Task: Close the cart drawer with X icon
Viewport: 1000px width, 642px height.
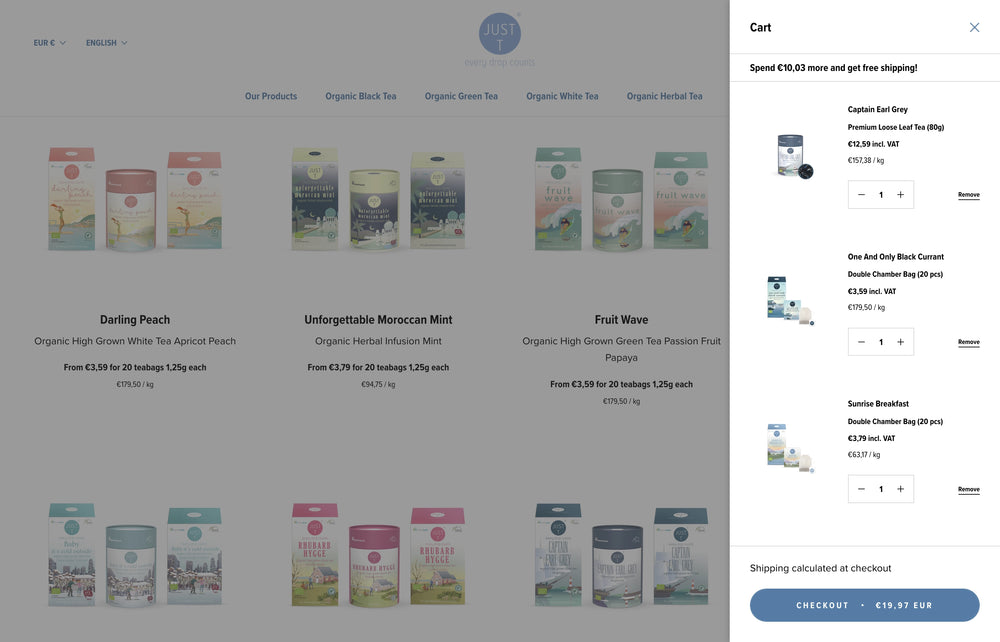Action: (x=974, y=27)
